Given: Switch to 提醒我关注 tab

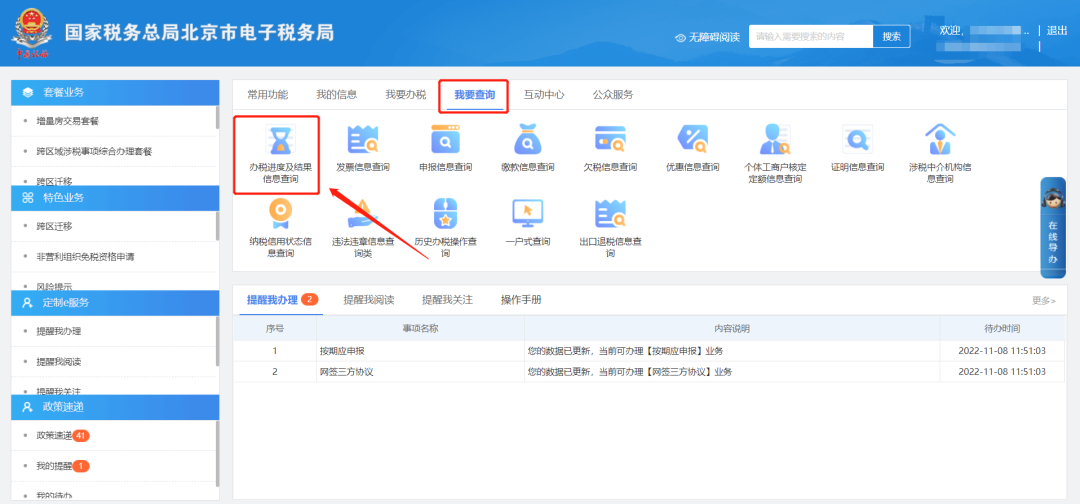Looking at the screenshot, I should click(448, 300).
